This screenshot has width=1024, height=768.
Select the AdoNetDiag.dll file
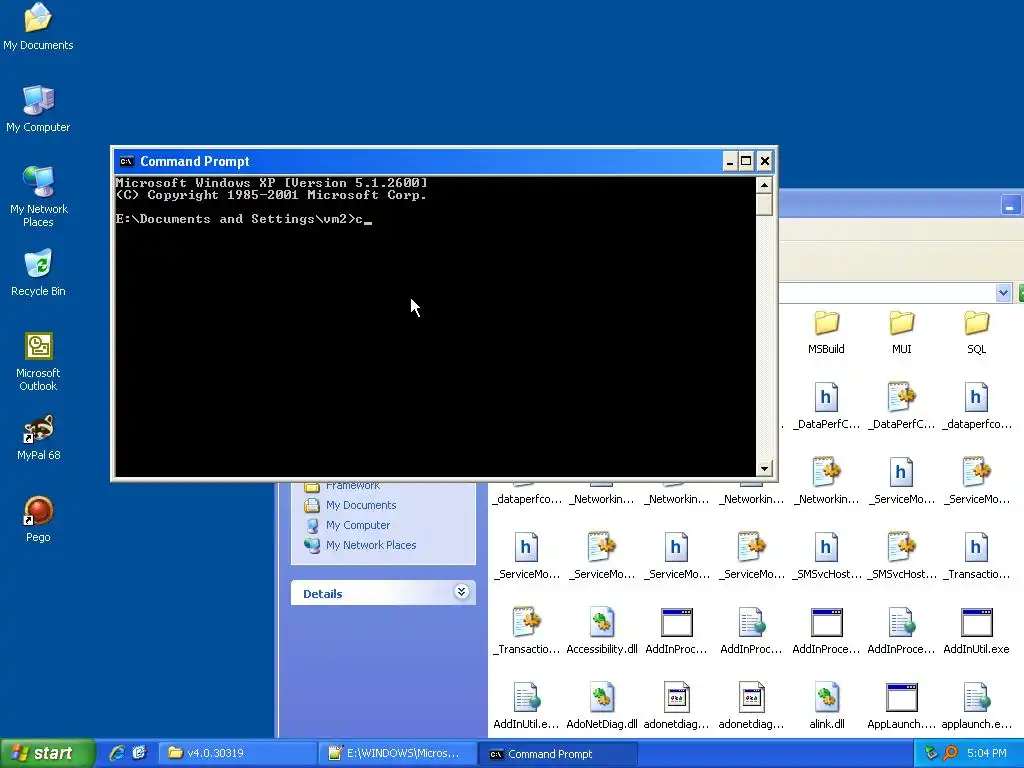[601, 706]
